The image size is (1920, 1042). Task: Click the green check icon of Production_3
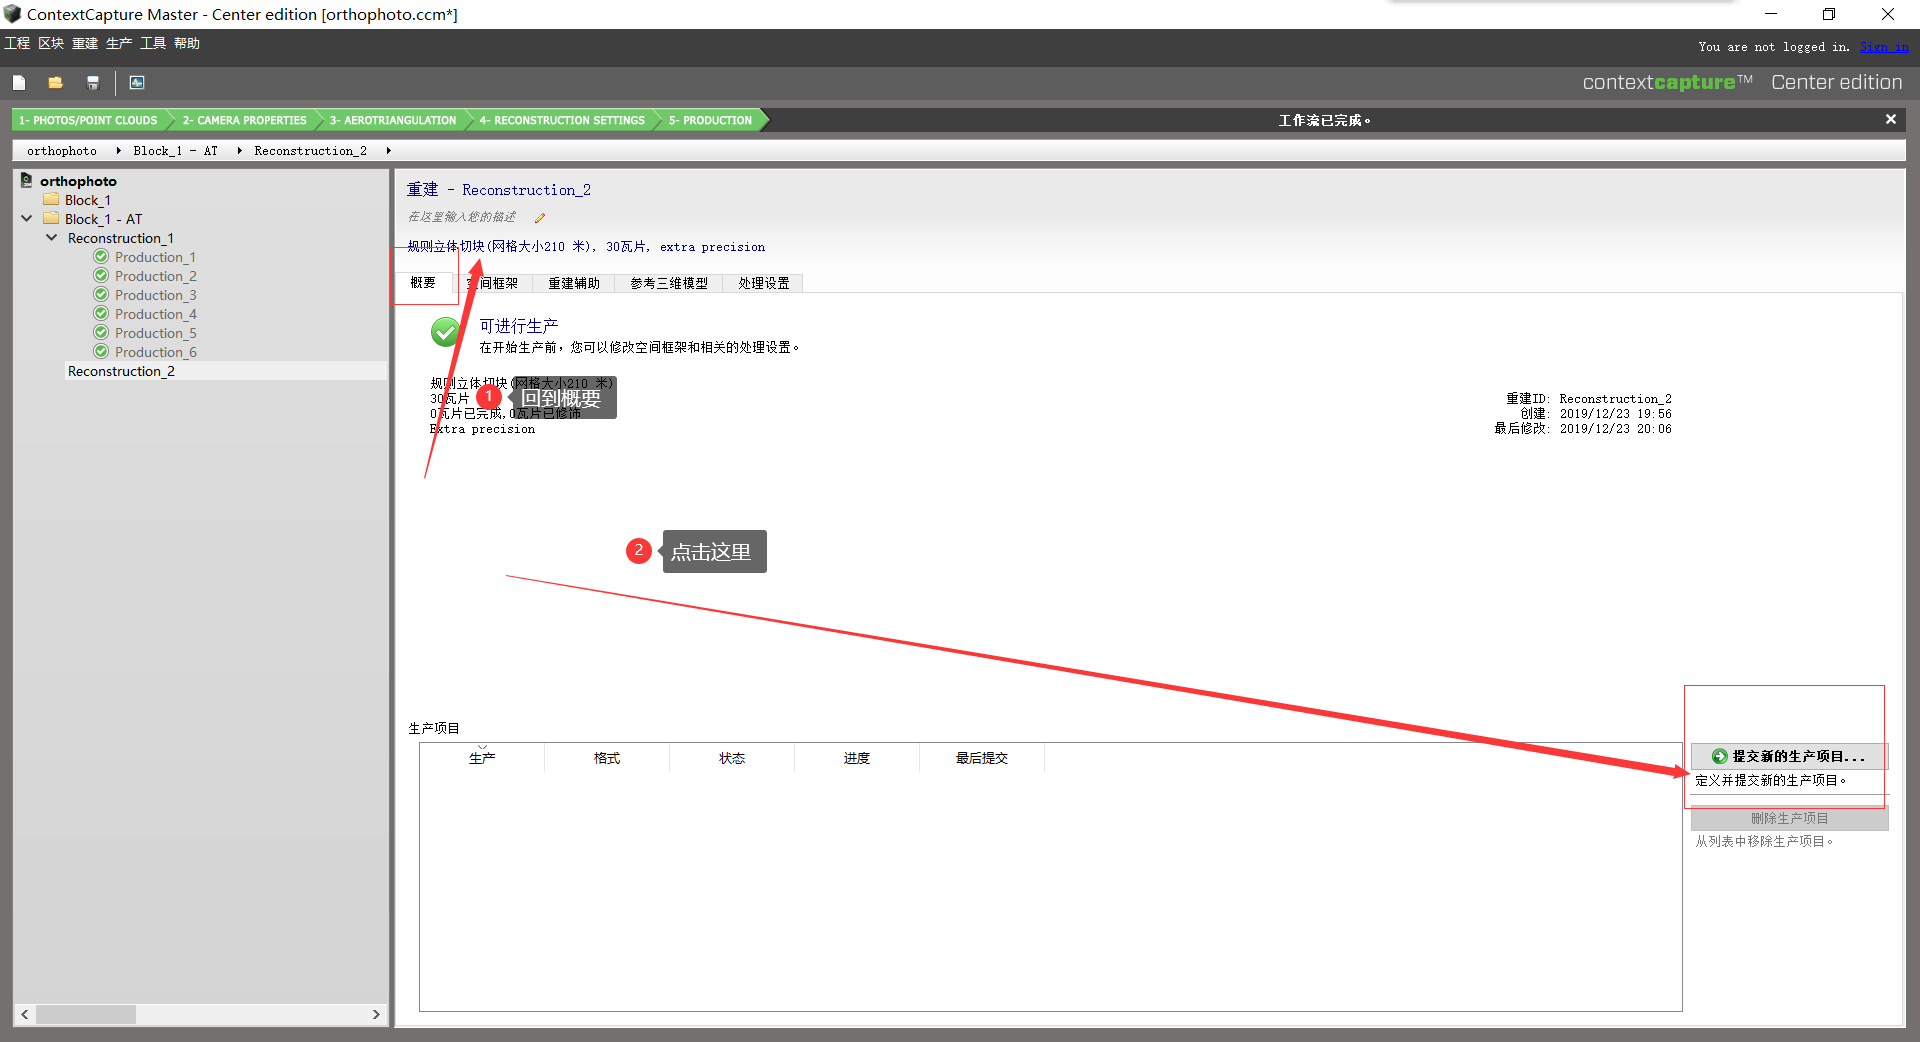[101, 295]
